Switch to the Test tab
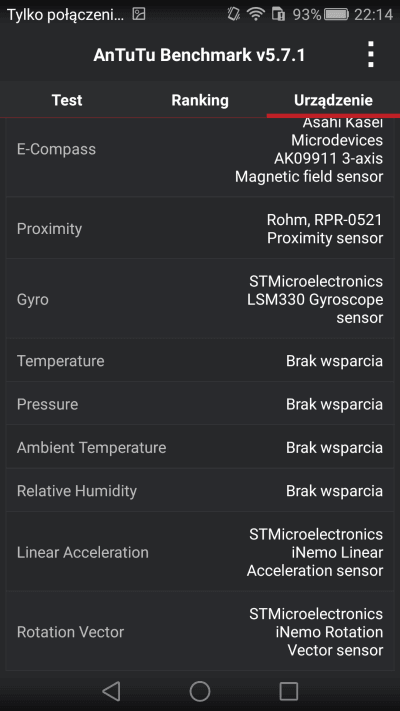This screenshot has width=400, height=711. tap(67, 100)
